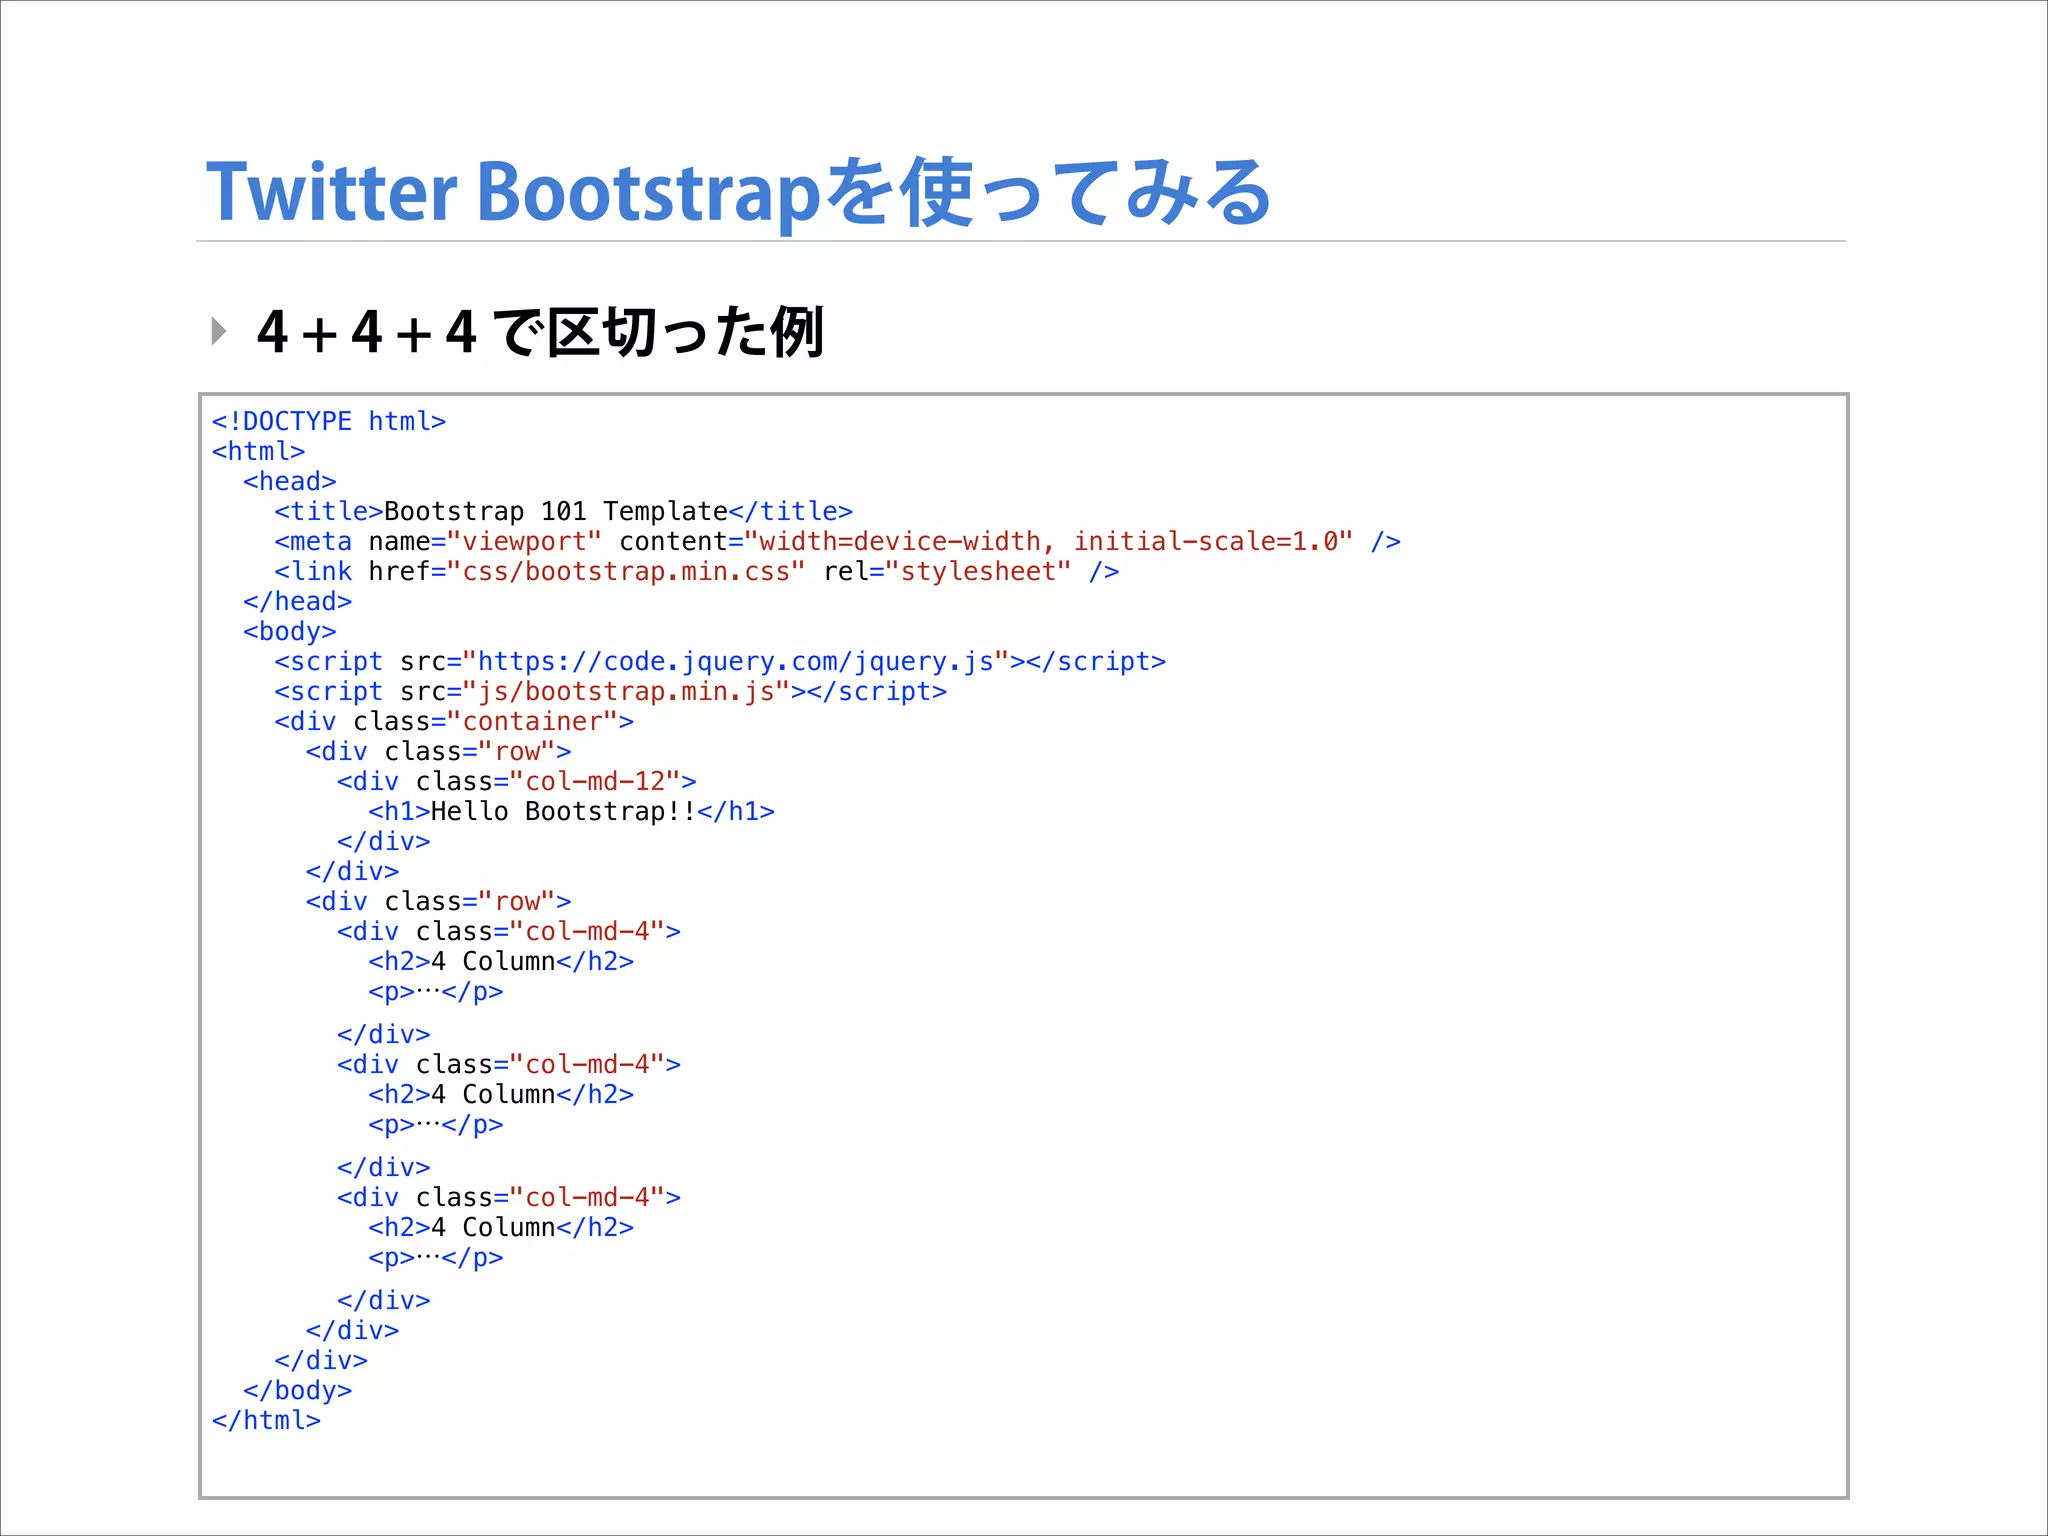
Task: Click the '<h1>Hello Bootstrap!!</h1>' line
Action: [x=572, y=812]
